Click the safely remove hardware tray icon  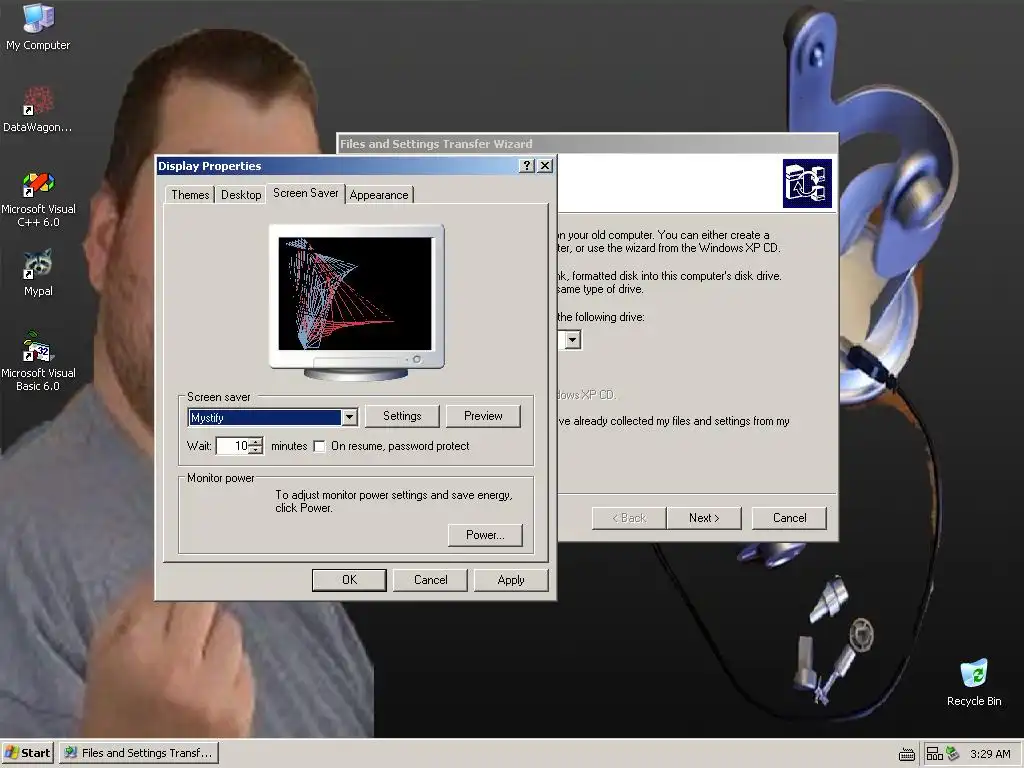pyautogui.click(x=952, y=754)
